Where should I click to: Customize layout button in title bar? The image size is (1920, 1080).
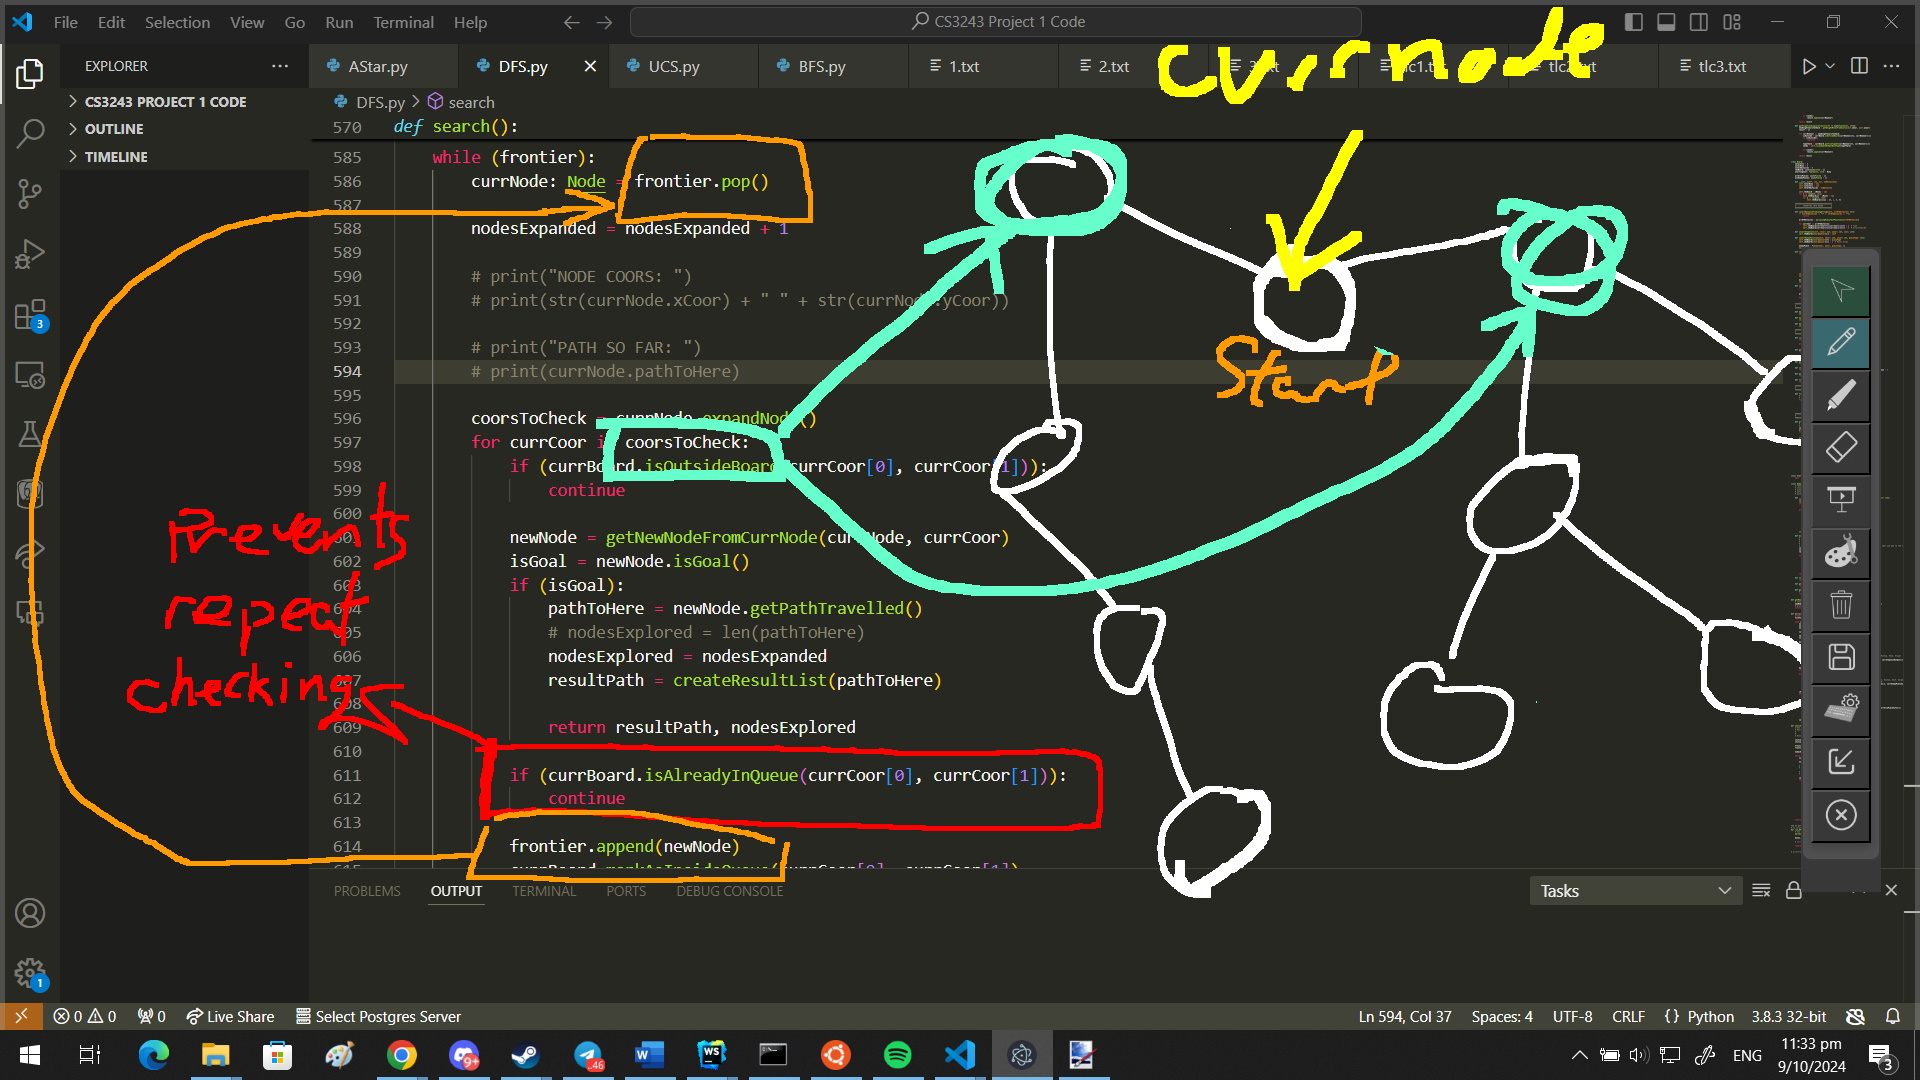point(1732,22)
